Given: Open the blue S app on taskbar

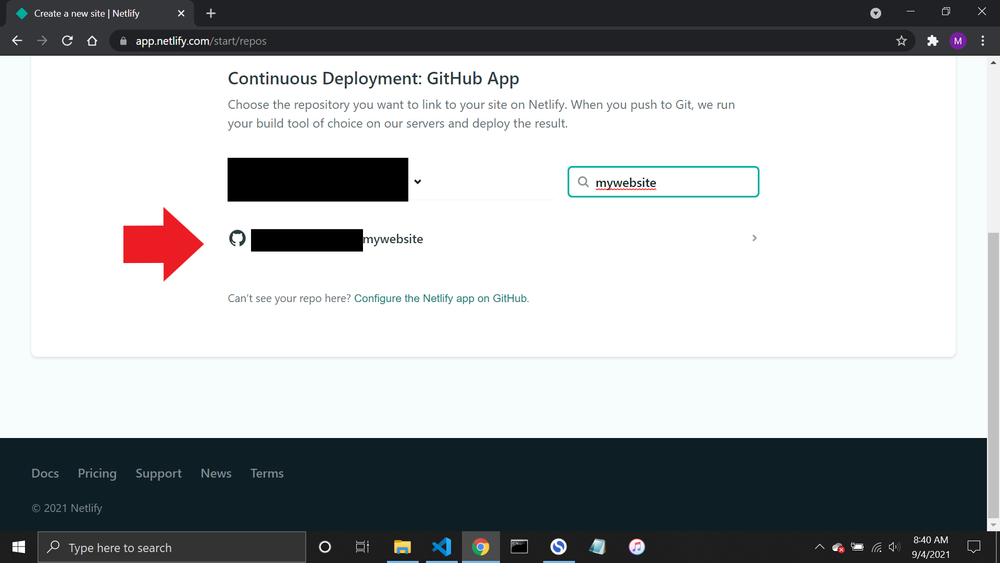Looking at the screenshot, I should (559, 547).
